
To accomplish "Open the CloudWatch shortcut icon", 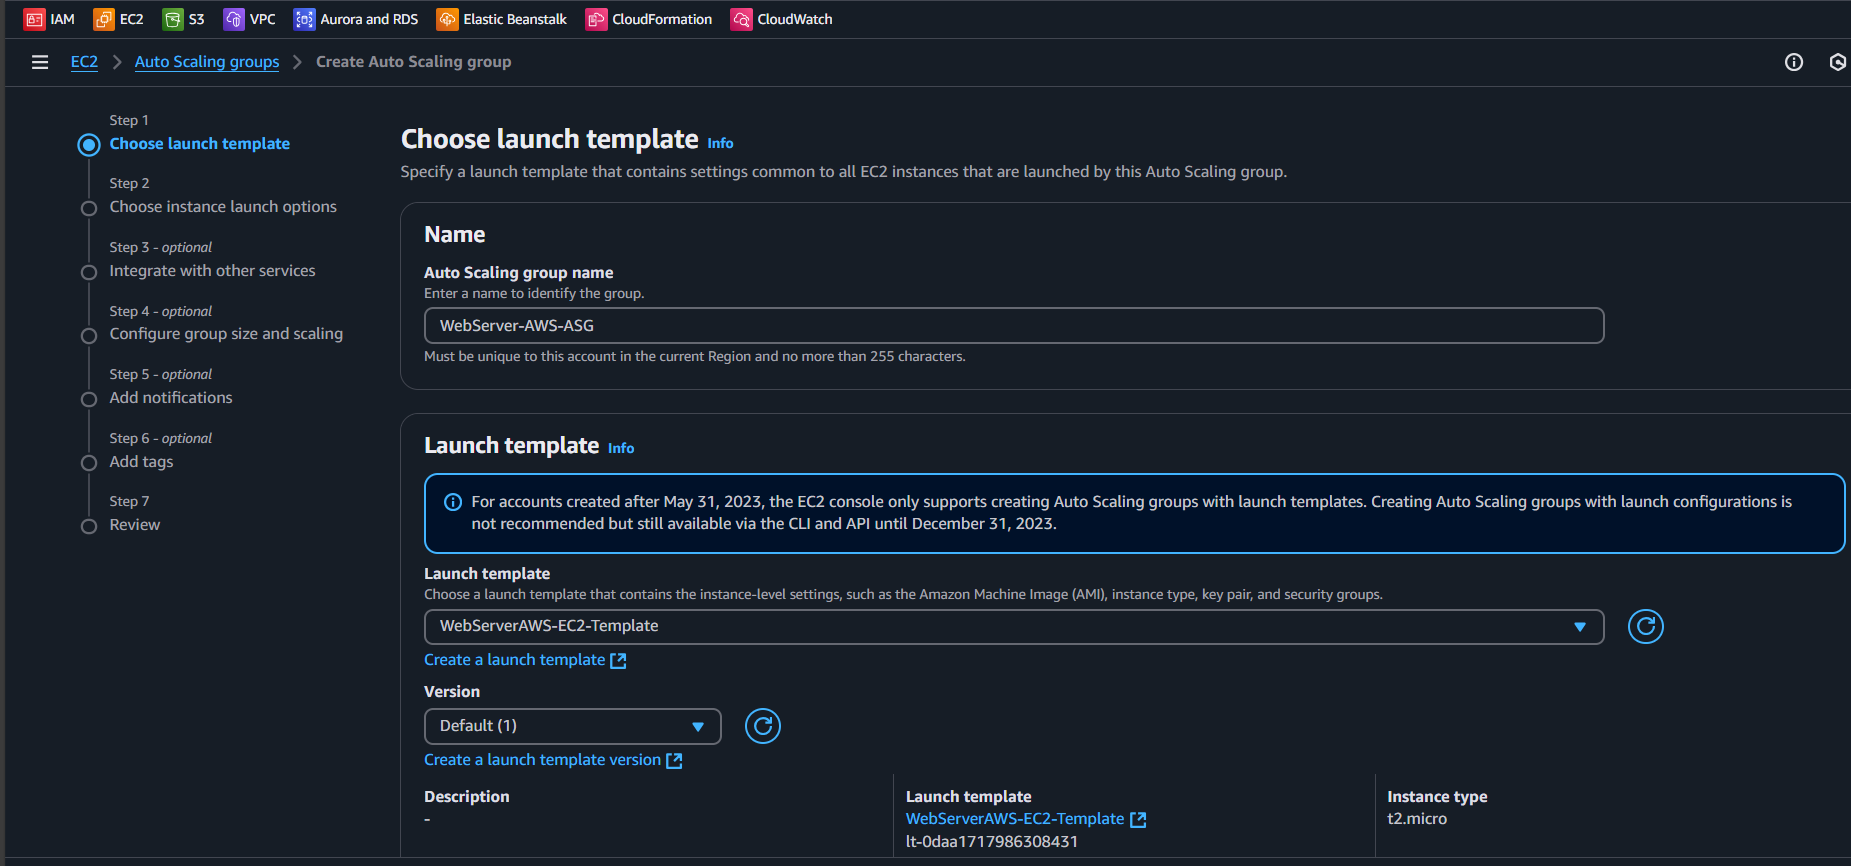I will click(x=741, y=19).
